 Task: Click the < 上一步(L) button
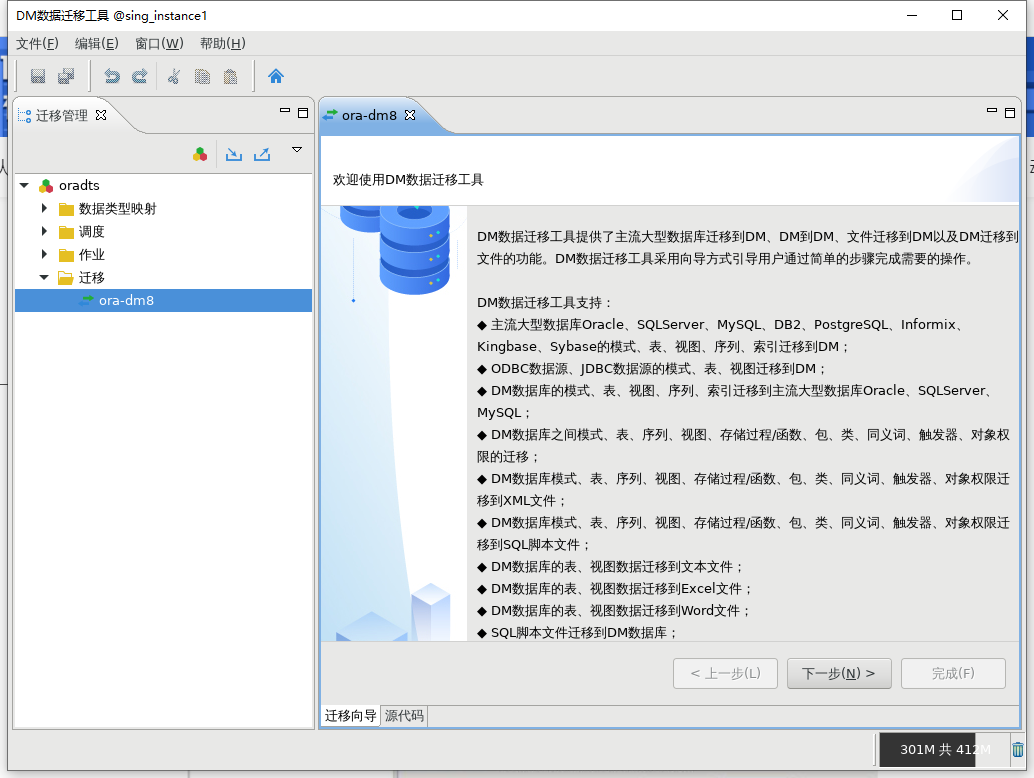tap(725, 673)
